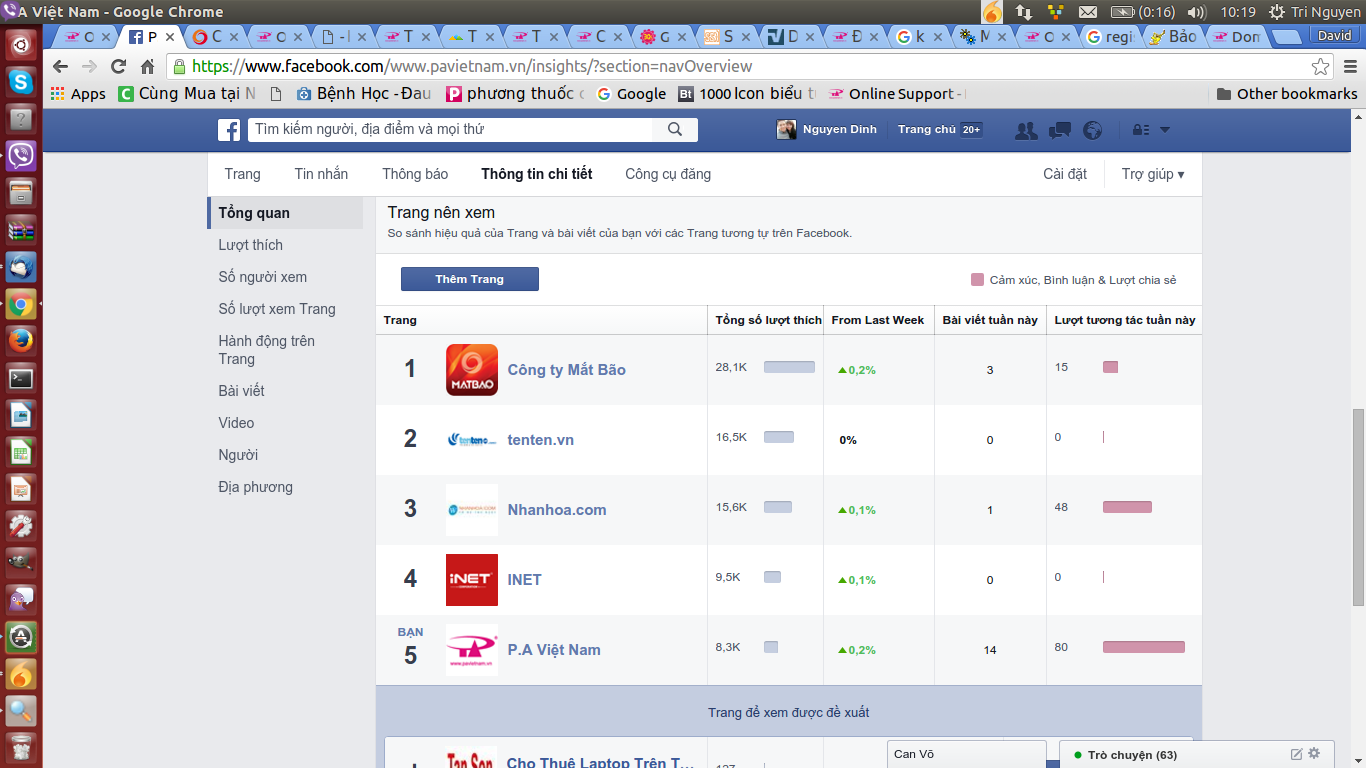Viewport: 1366px width, 768px height.
Task: Click the address bar URL
Action: click(472, 67)
